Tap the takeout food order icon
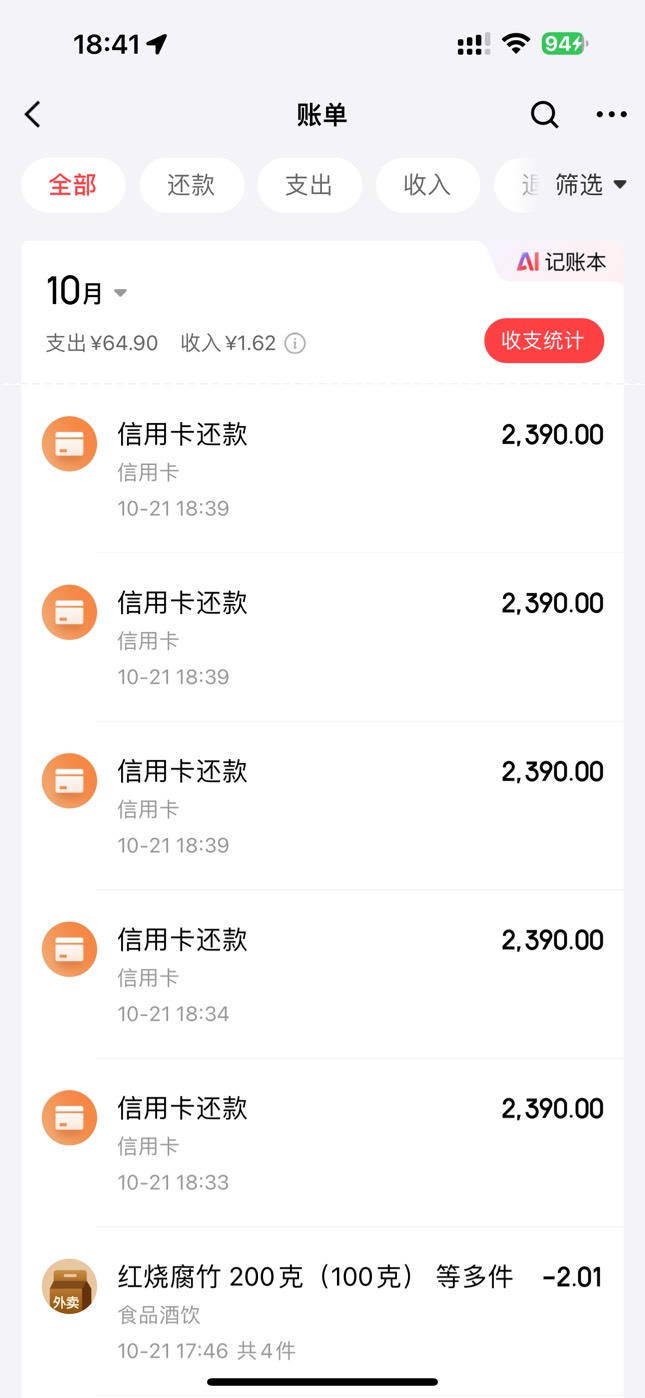645x1398 pixels. (69, 1286)
